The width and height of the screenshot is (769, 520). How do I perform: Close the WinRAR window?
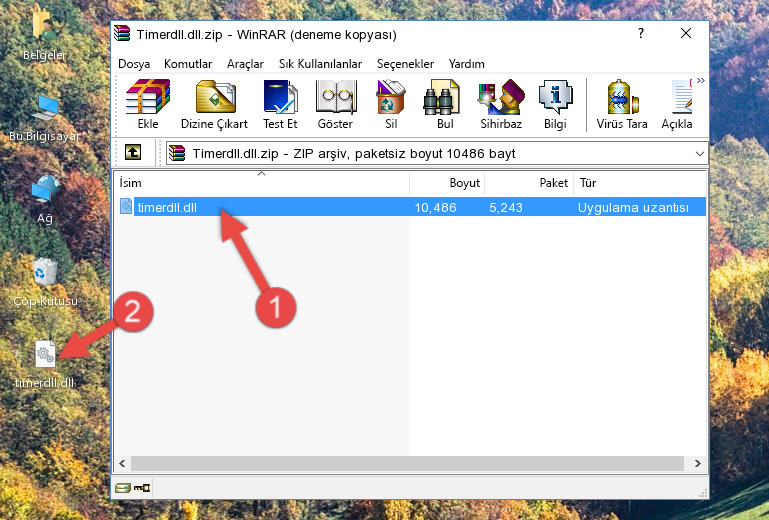coord(686,33)
